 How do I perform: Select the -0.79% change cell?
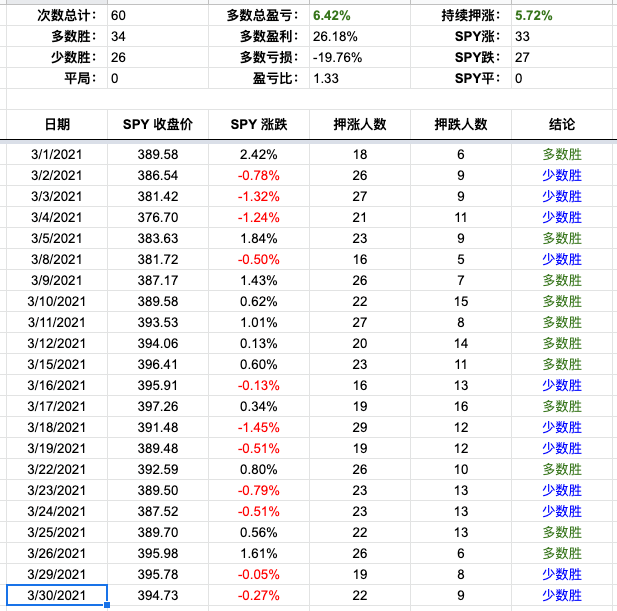(259, 490)
